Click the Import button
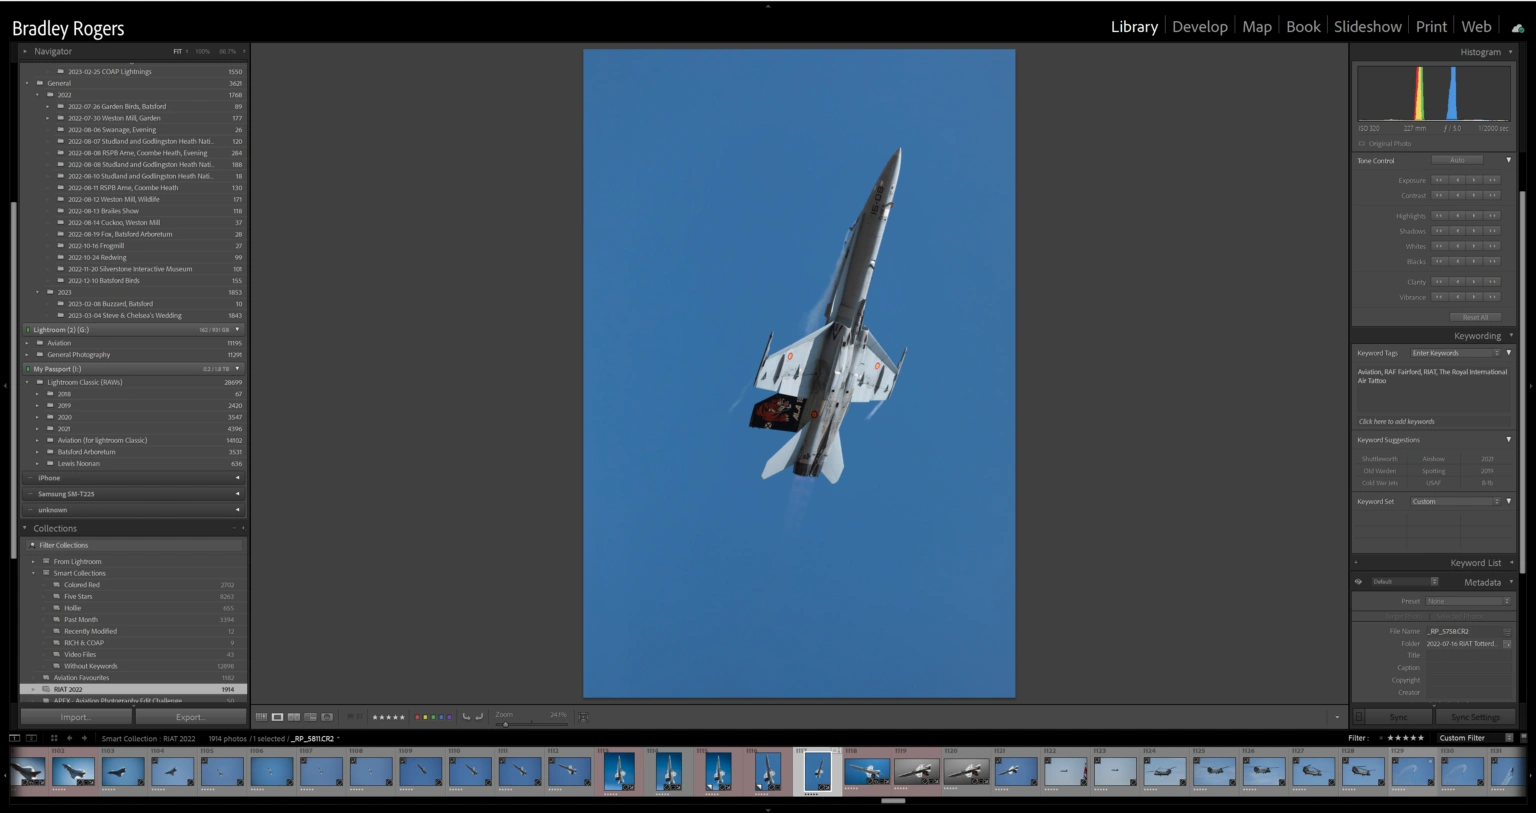The width and height of the screenshot is (1536, 813). (x=76, y=717)
